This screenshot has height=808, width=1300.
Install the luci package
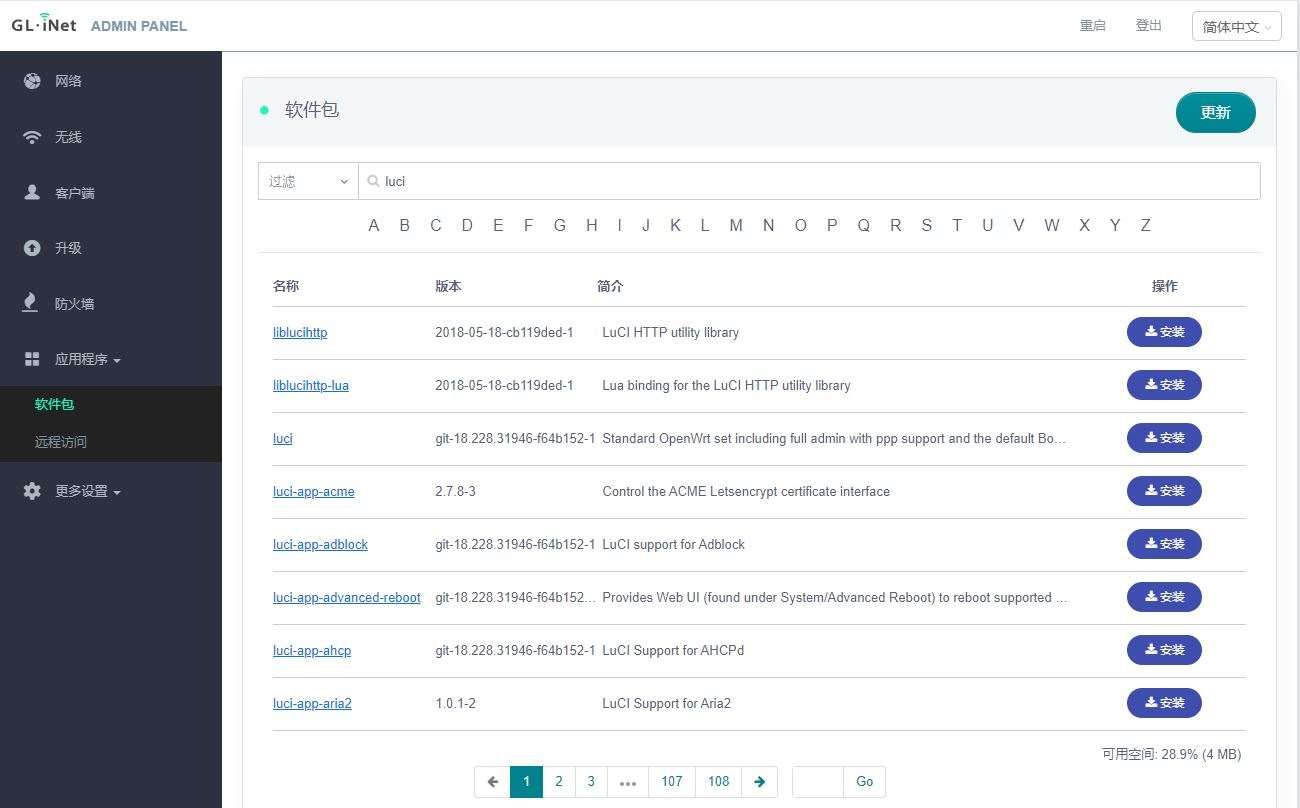[1164, 438]
